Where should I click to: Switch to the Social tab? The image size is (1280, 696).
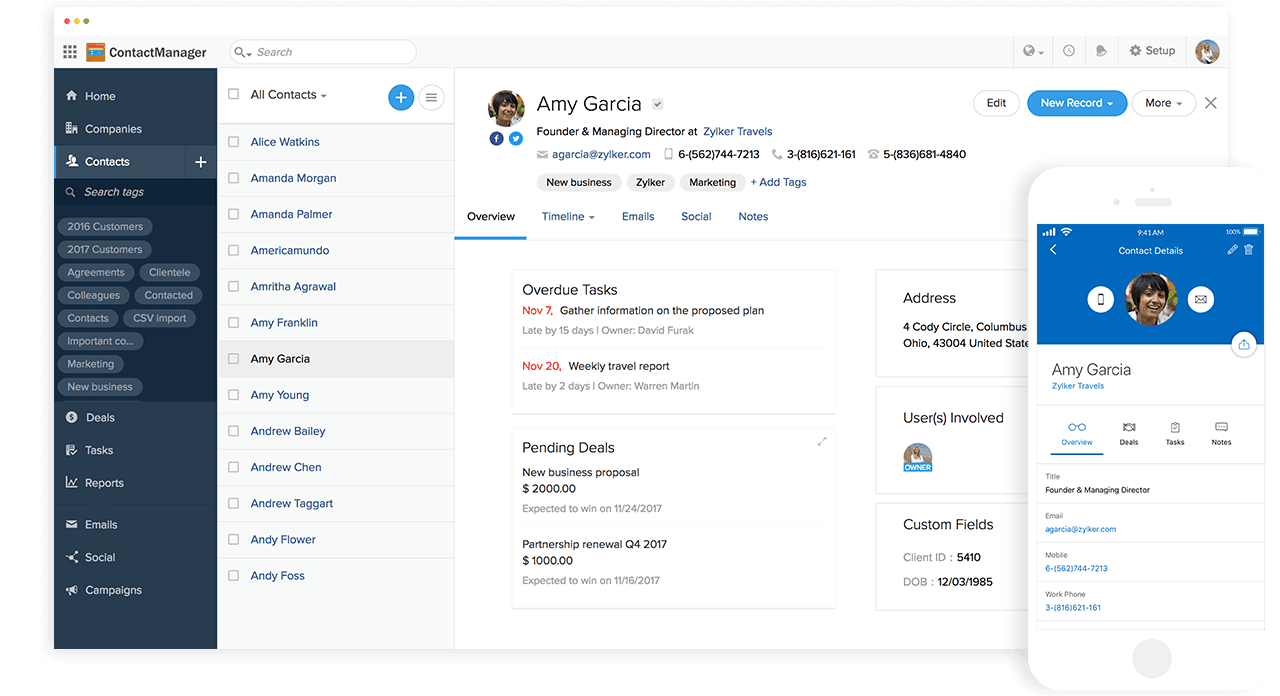(696, 216)
